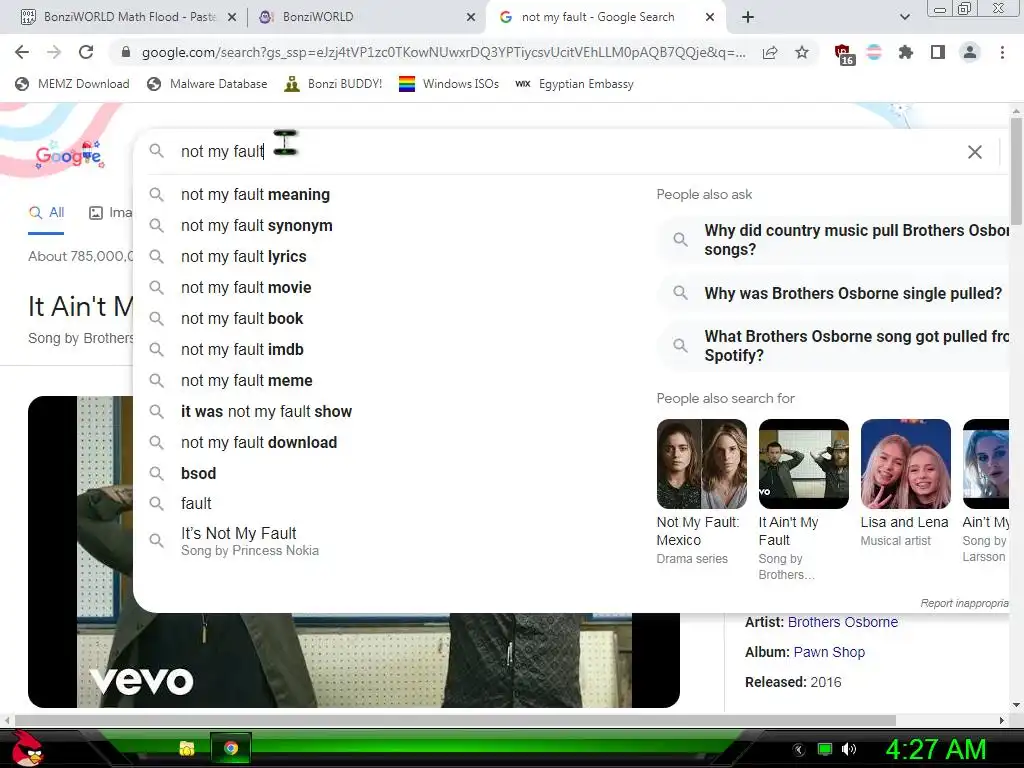Open Windows ISOs bookmark

(x=449, y=84)
